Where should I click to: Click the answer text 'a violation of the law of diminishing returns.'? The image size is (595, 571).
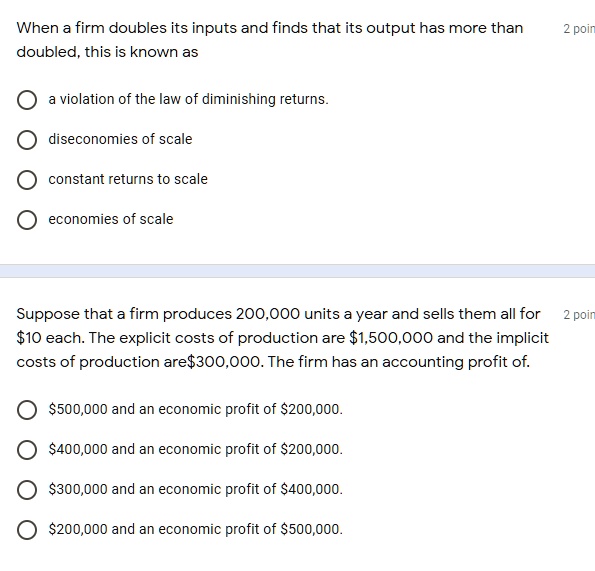pos(188,99)
